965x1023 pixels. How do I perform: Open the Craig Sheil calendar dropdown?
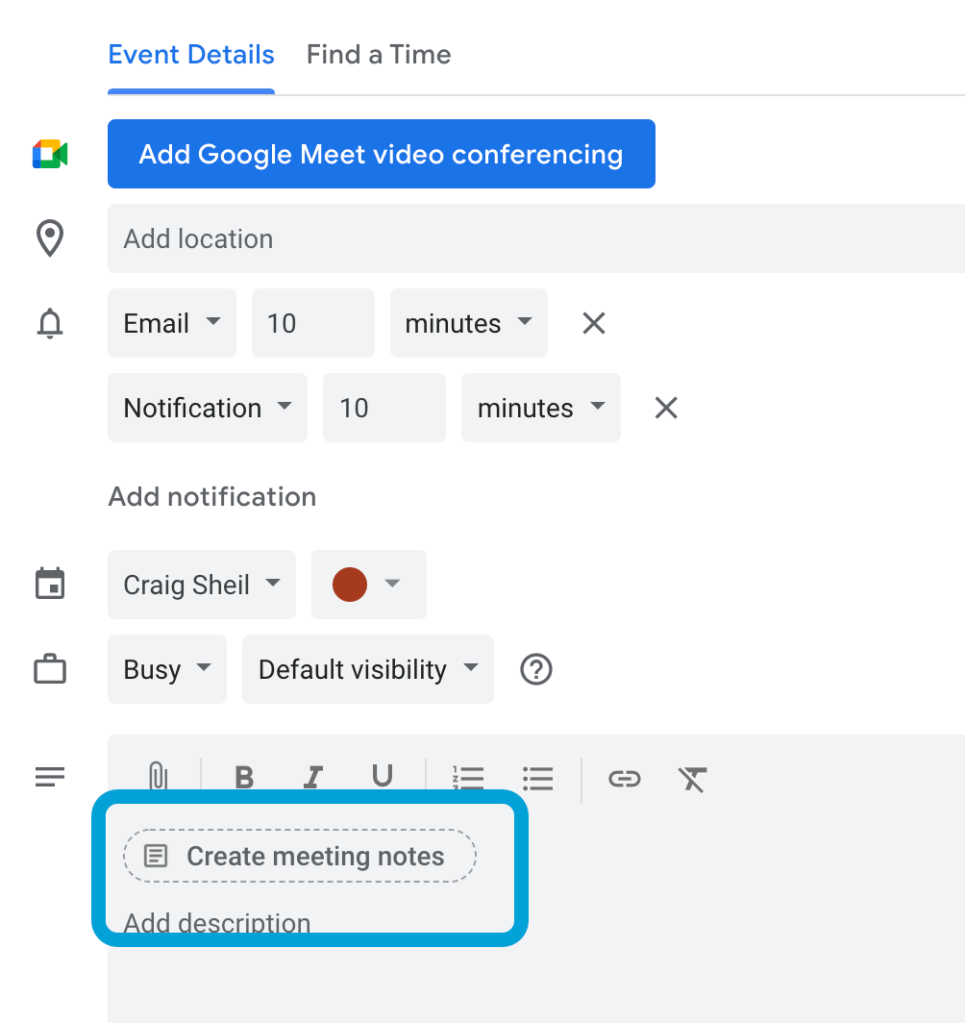tap(201, 584)
